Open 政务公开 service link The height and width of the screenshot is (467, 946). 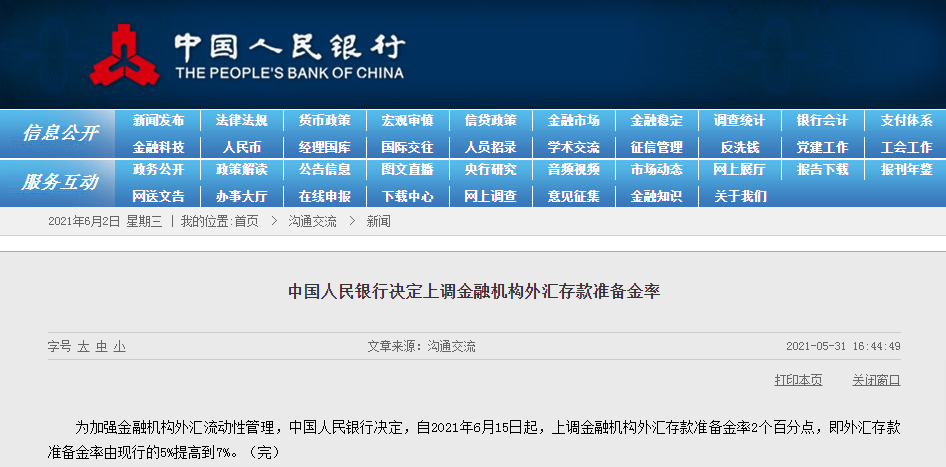coord(158,170)
